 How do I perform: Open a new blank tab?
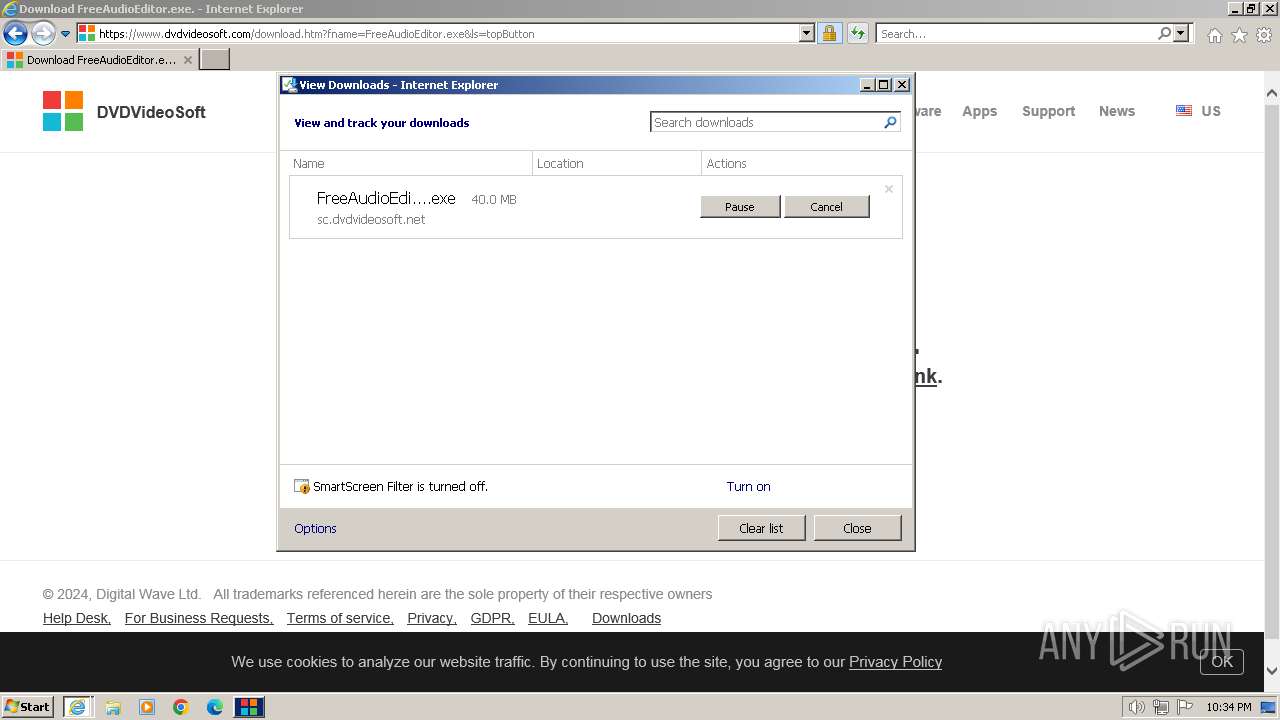(215, 60)
